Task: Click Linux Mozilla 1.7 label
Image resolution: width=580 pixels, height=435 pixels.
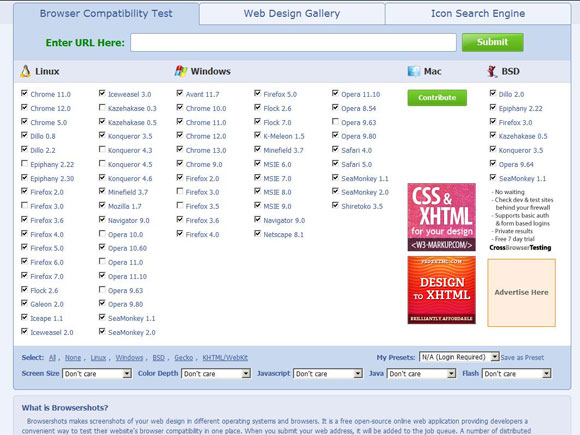Action: [x=125, y=206]
